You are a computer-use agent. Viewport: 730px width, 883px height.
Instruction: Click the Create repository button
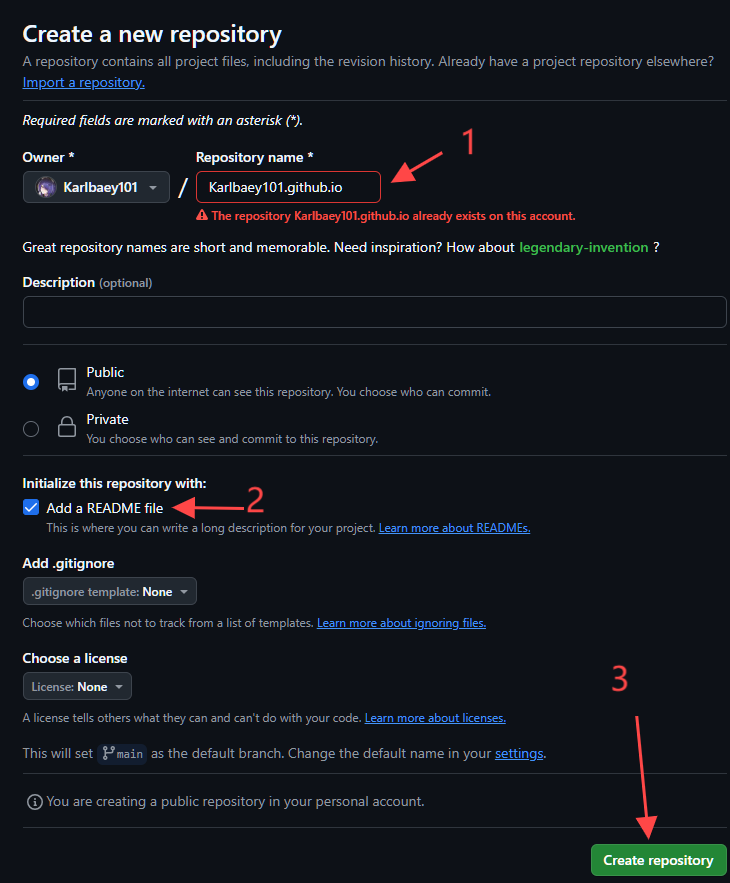click(657, 860)
